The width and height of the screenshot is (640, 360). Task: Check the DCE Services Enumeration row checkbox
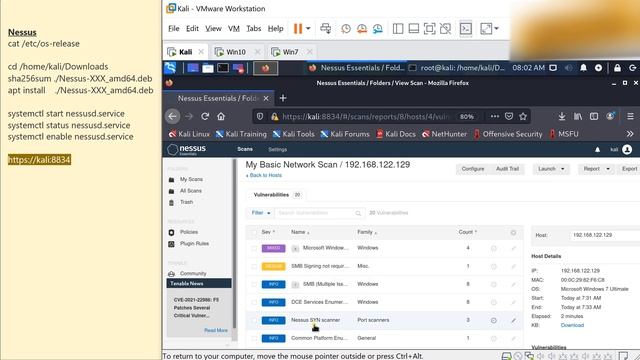(254, 302)
